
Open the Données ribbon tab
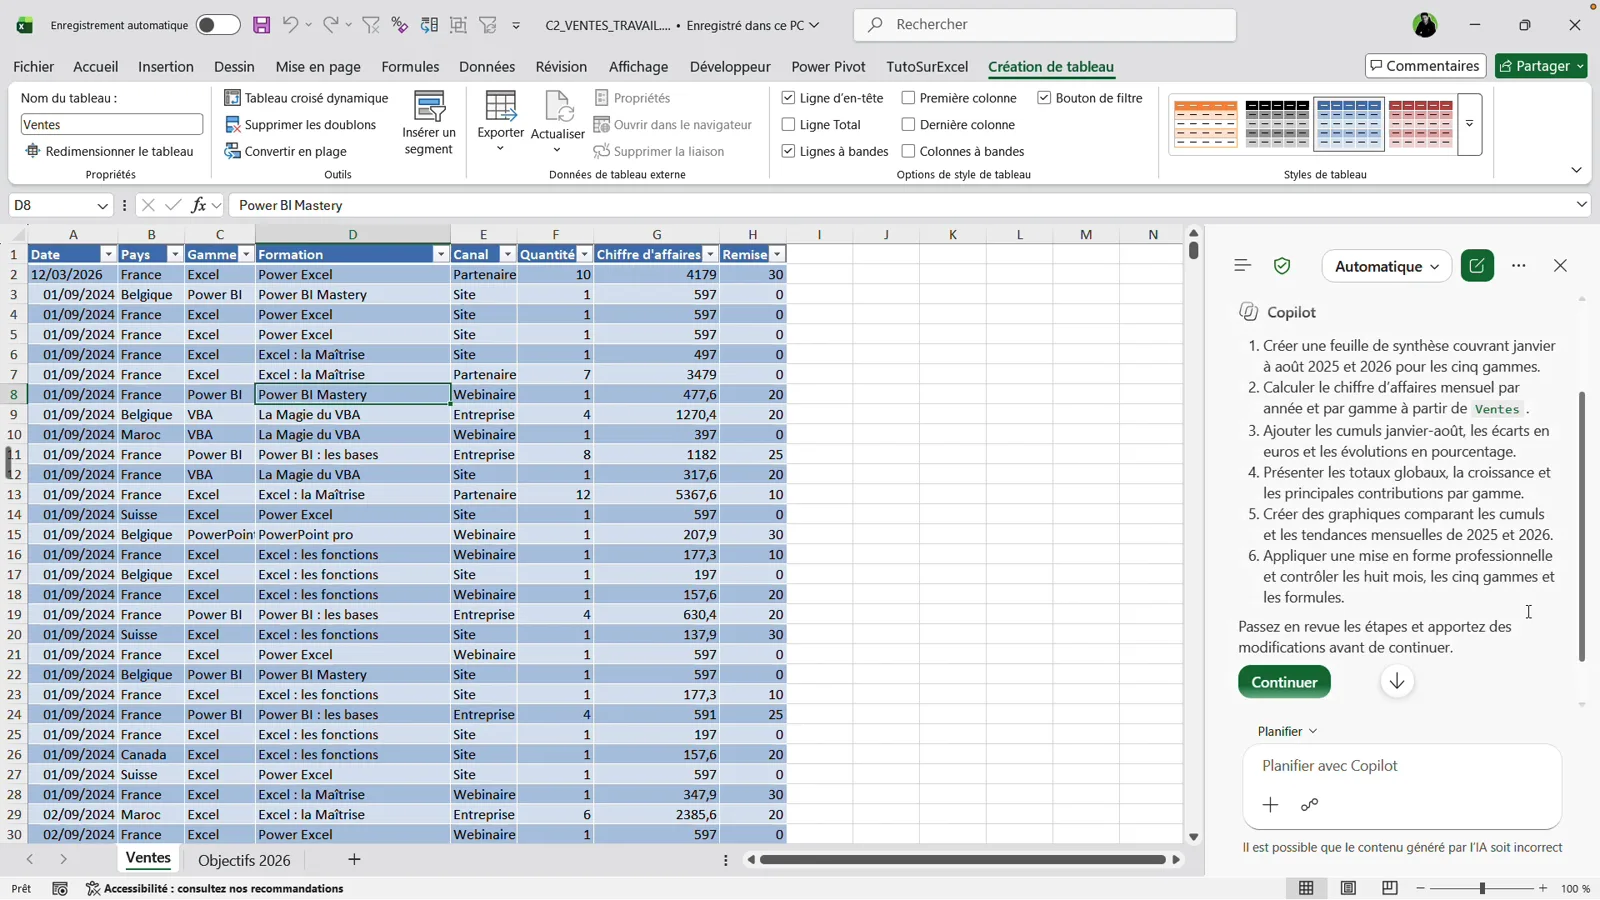point(487,67)
